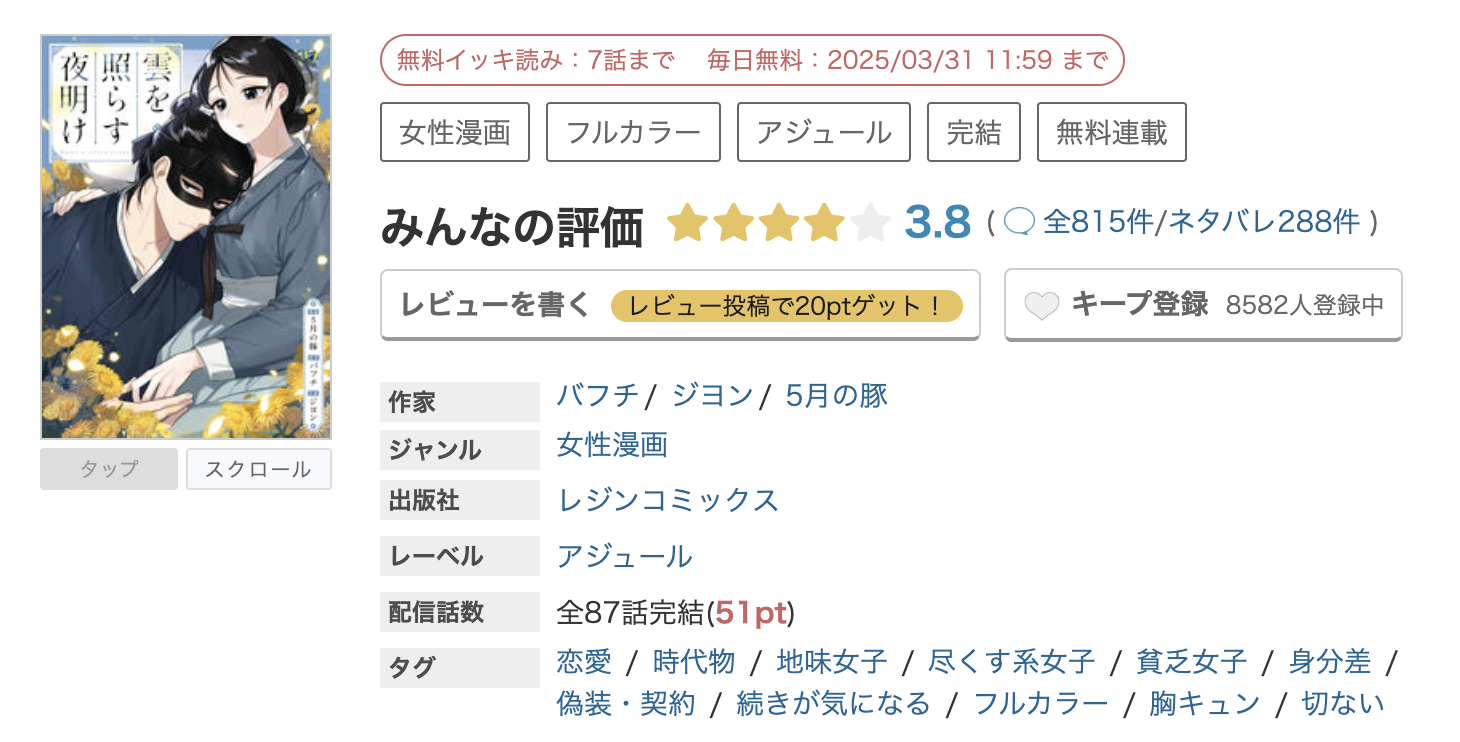This screenshot has width=1460, height=742.
Task: Open the 偽装・契約 tag link
Action: [x=625, y=704]
